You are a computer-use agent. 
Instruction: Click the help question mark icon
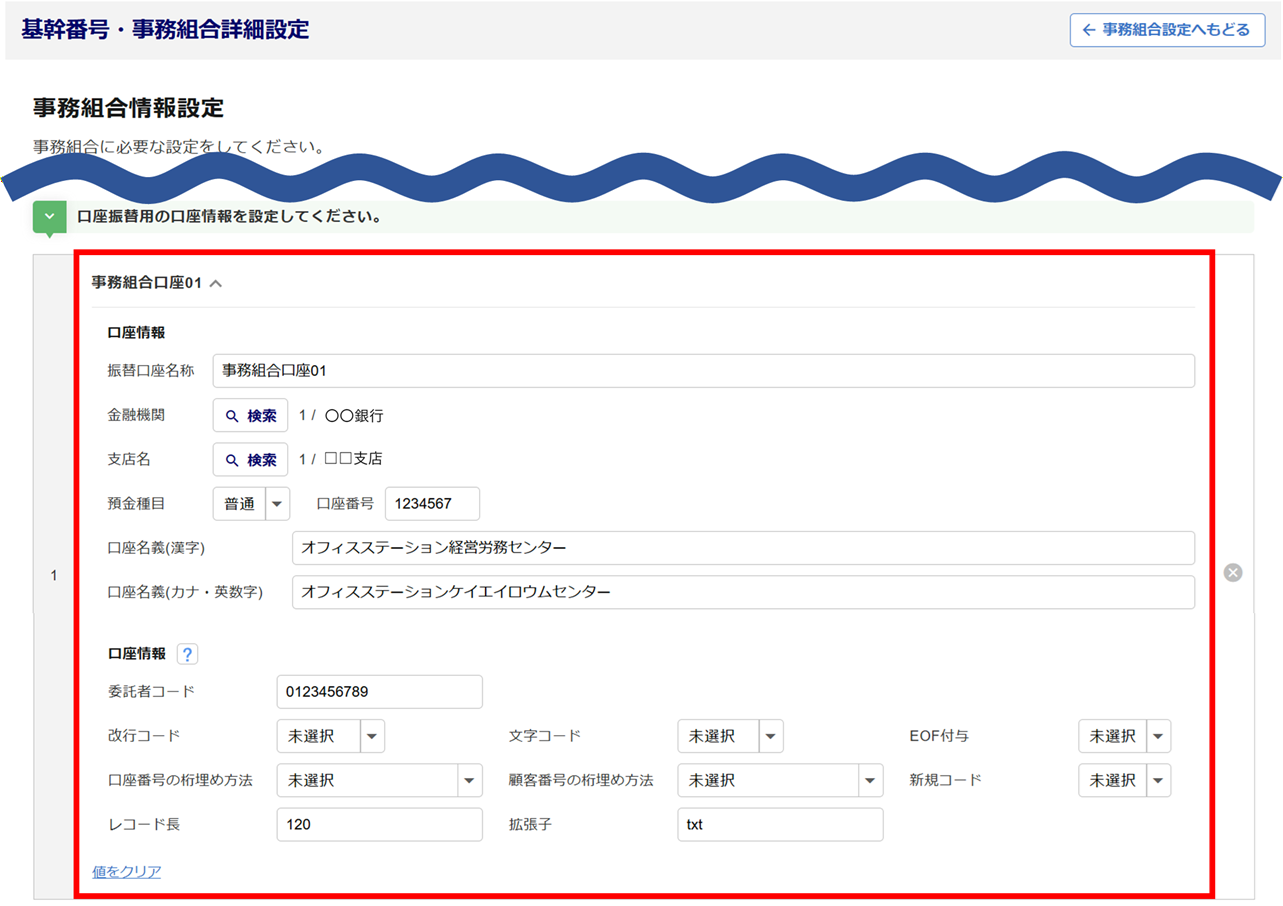pos(187,654)
